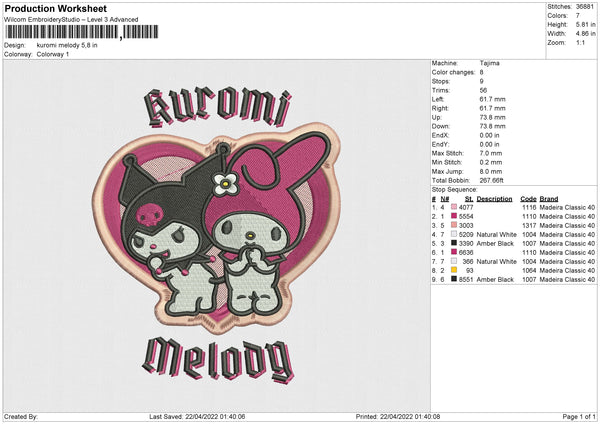Click 'Natural White' in stop row 4
The width and height of the screenshot is (600, 424).
[497, 234]
